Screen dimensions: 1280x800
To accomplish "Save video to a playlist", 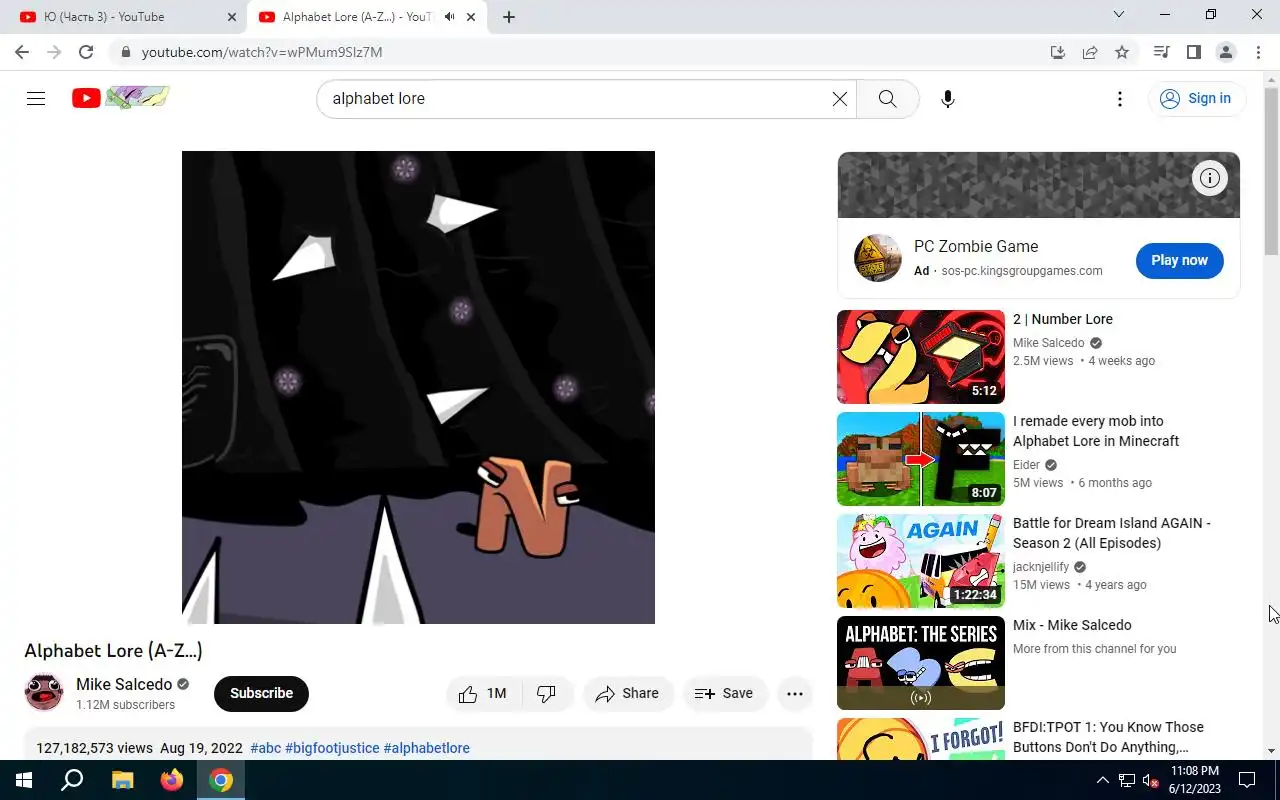I will coord(724,693).
